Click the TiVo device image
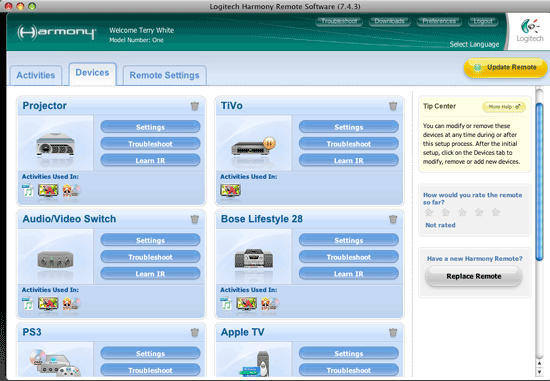 253,147
